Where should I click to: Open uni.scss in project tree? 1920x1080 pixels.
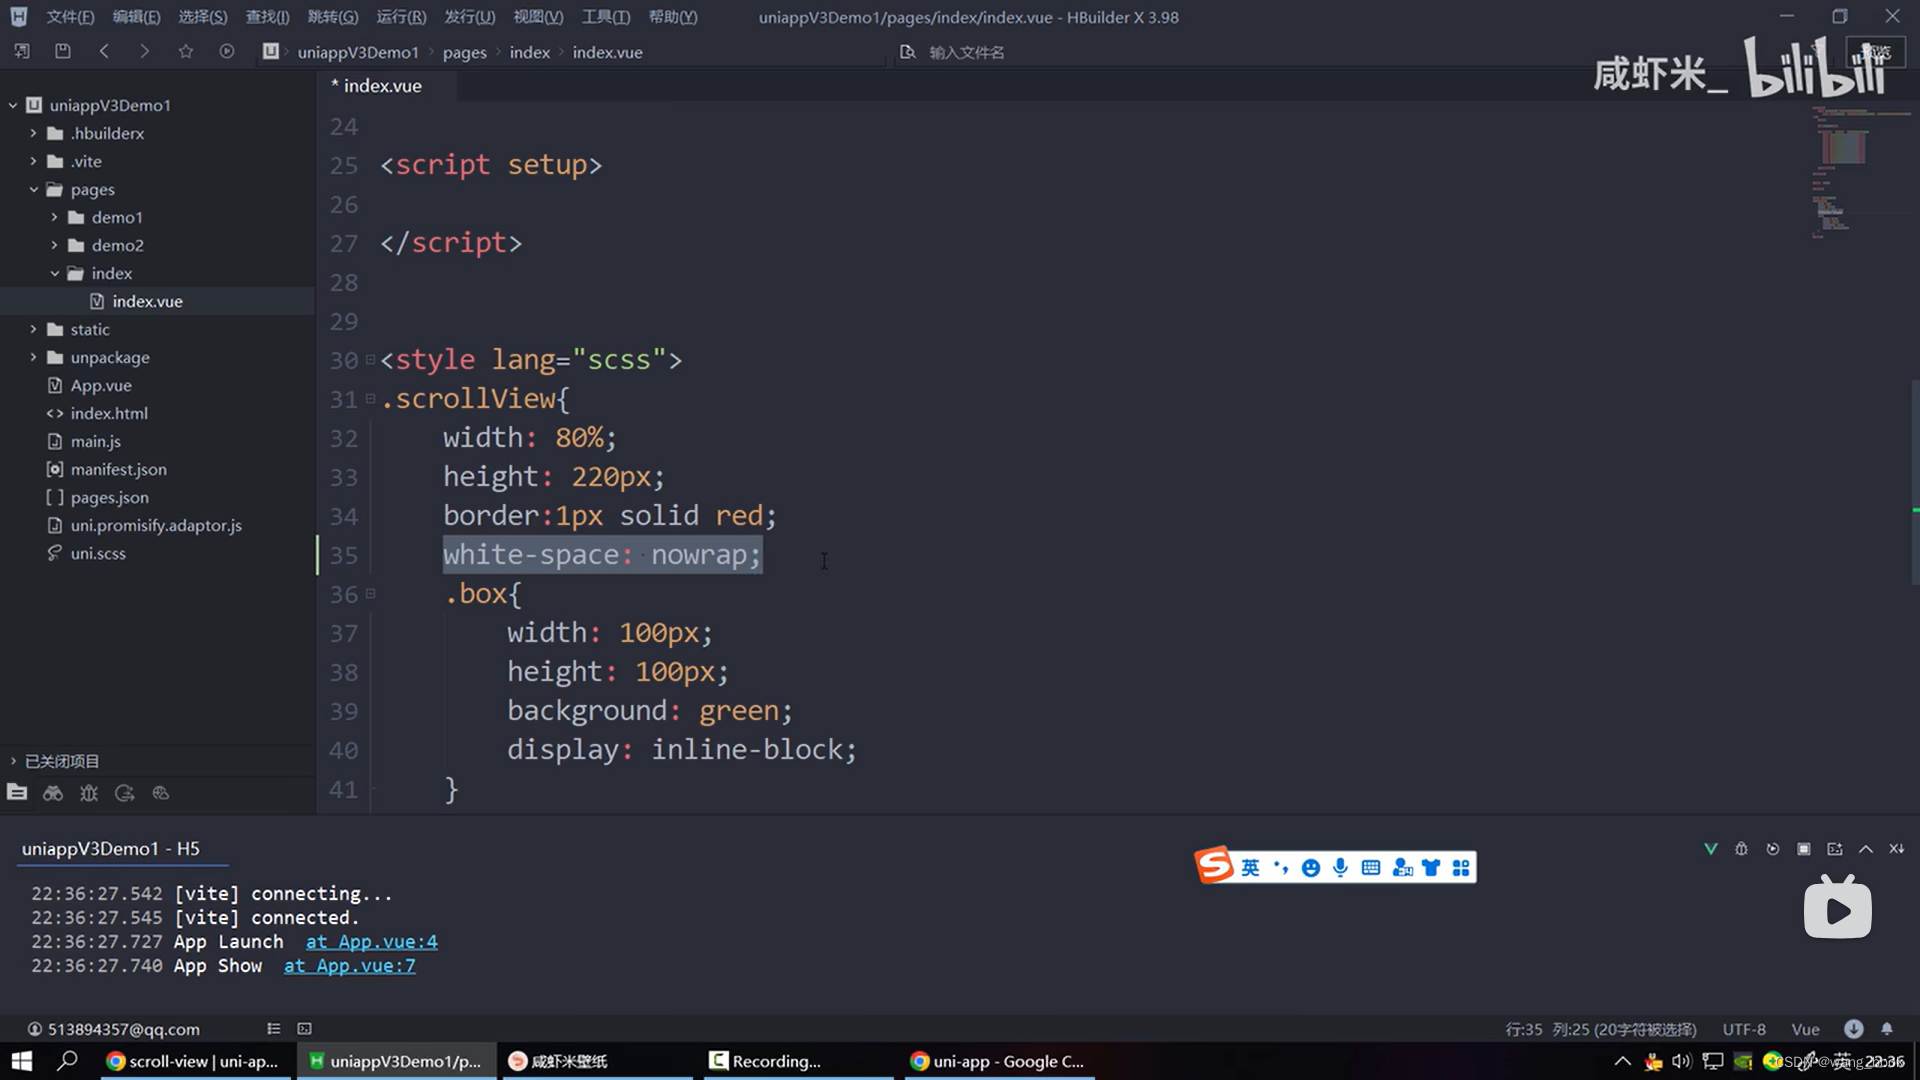click(x=97, y=553)
